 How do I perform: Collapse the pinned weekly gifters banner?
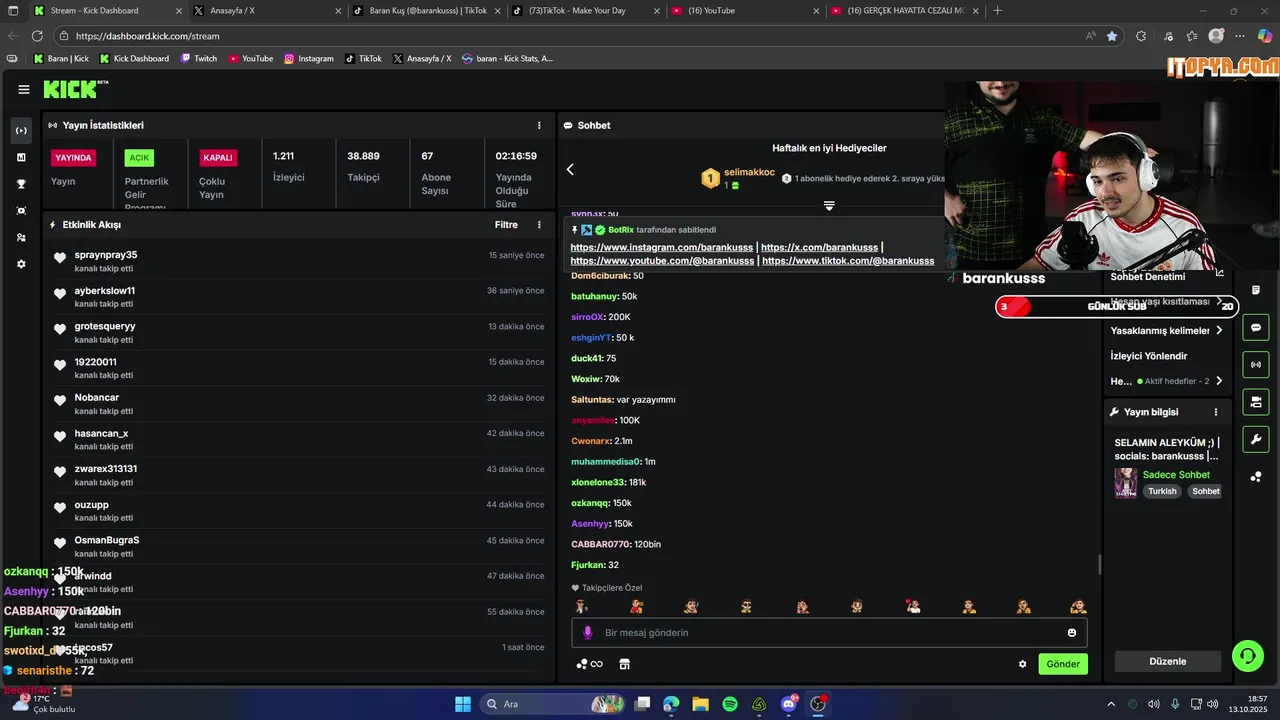829,206
